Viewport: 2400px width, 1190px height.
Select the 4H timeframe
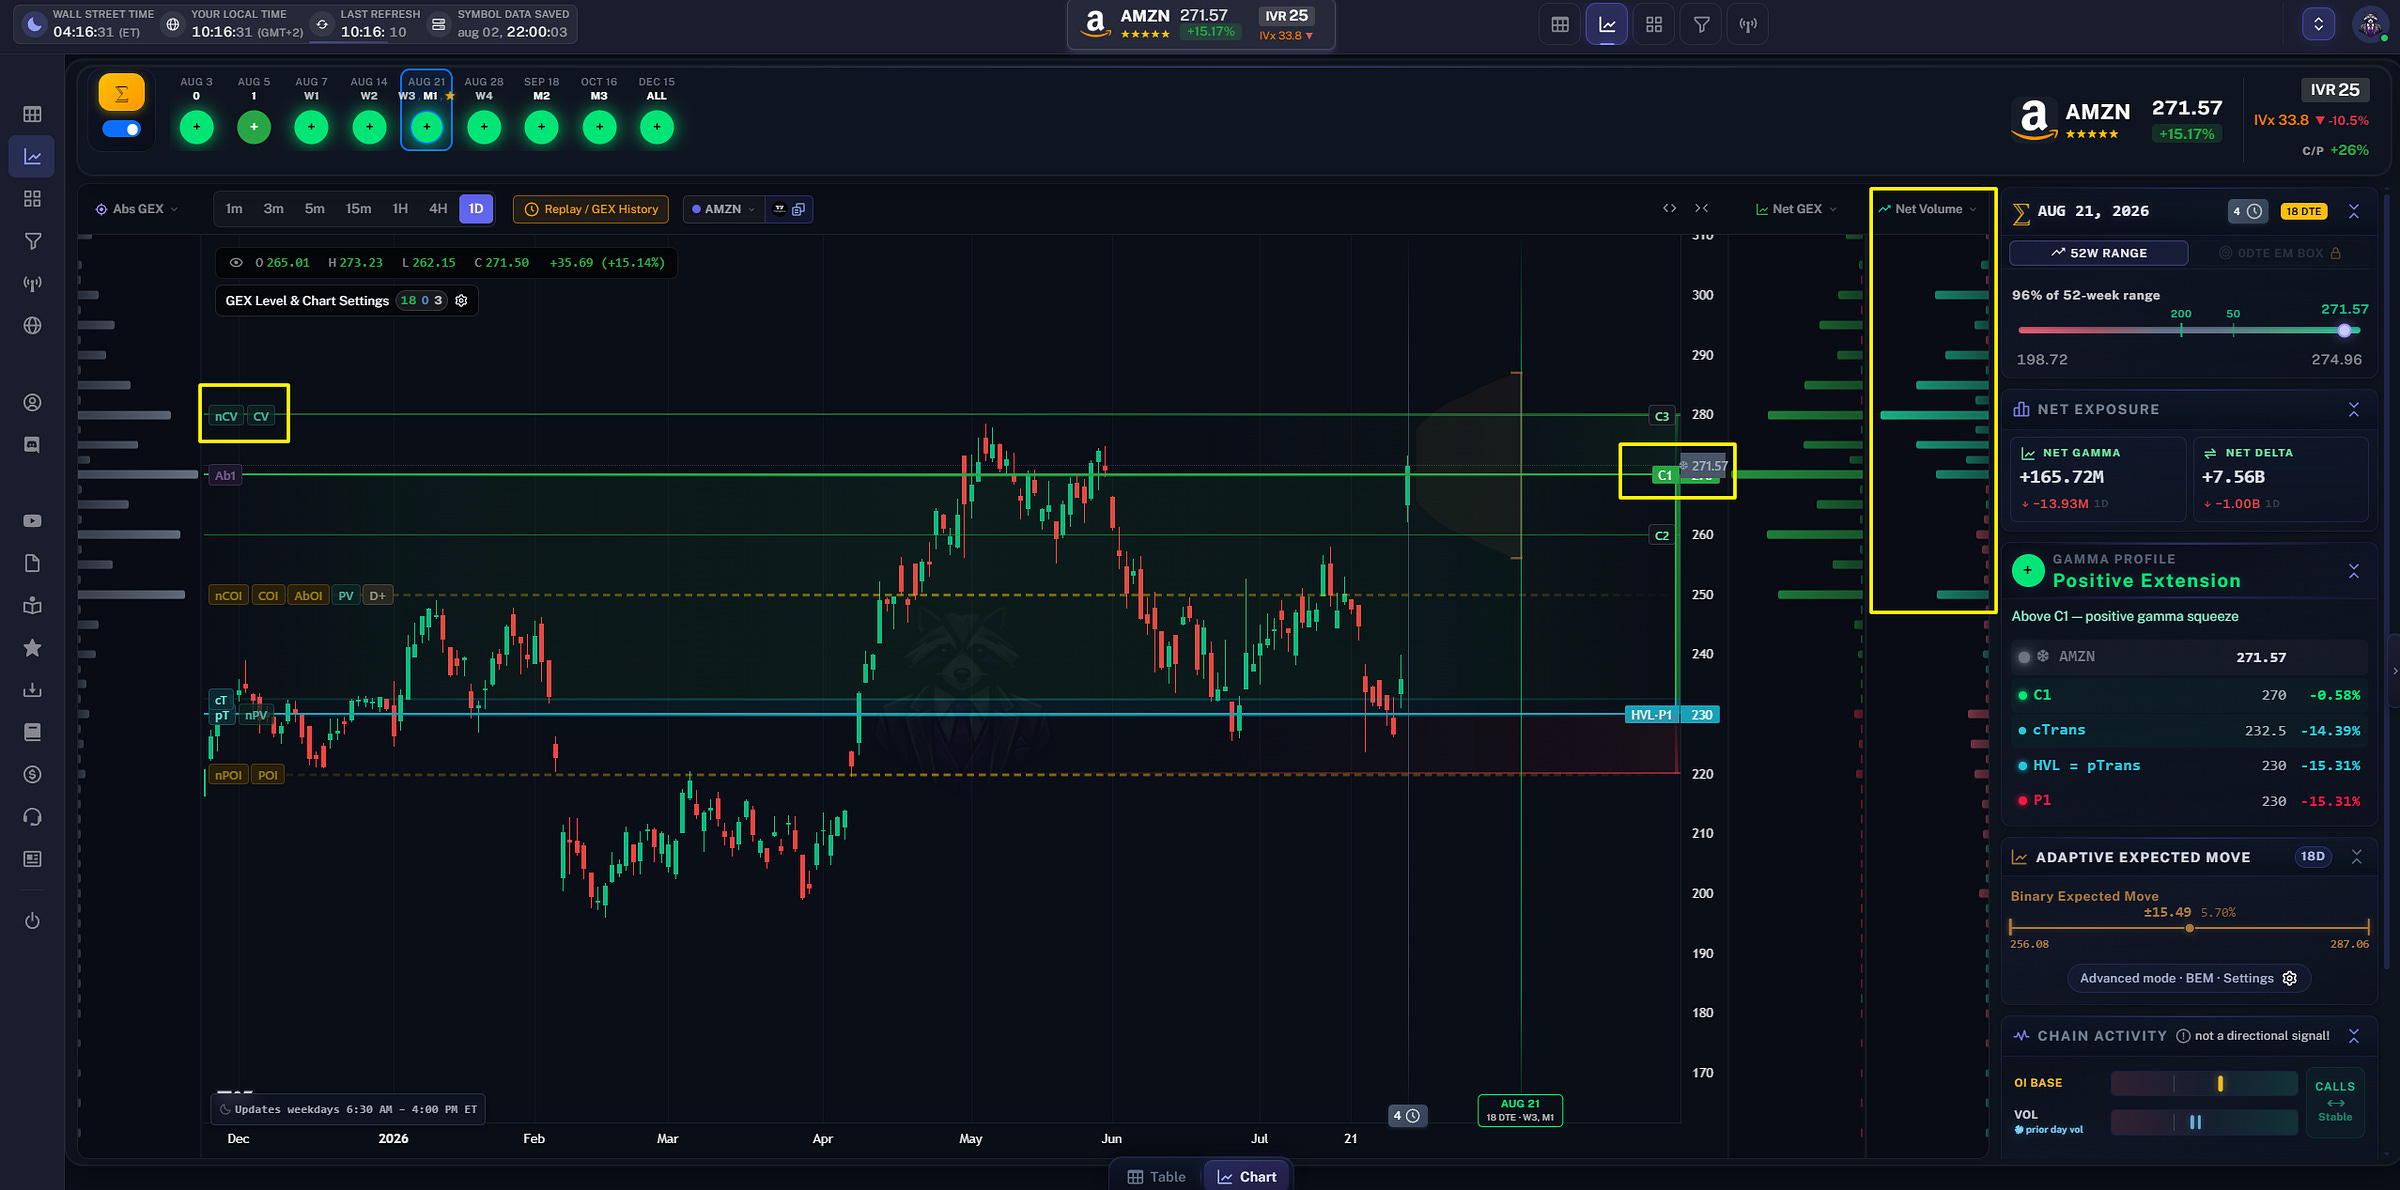click(438, 209)
